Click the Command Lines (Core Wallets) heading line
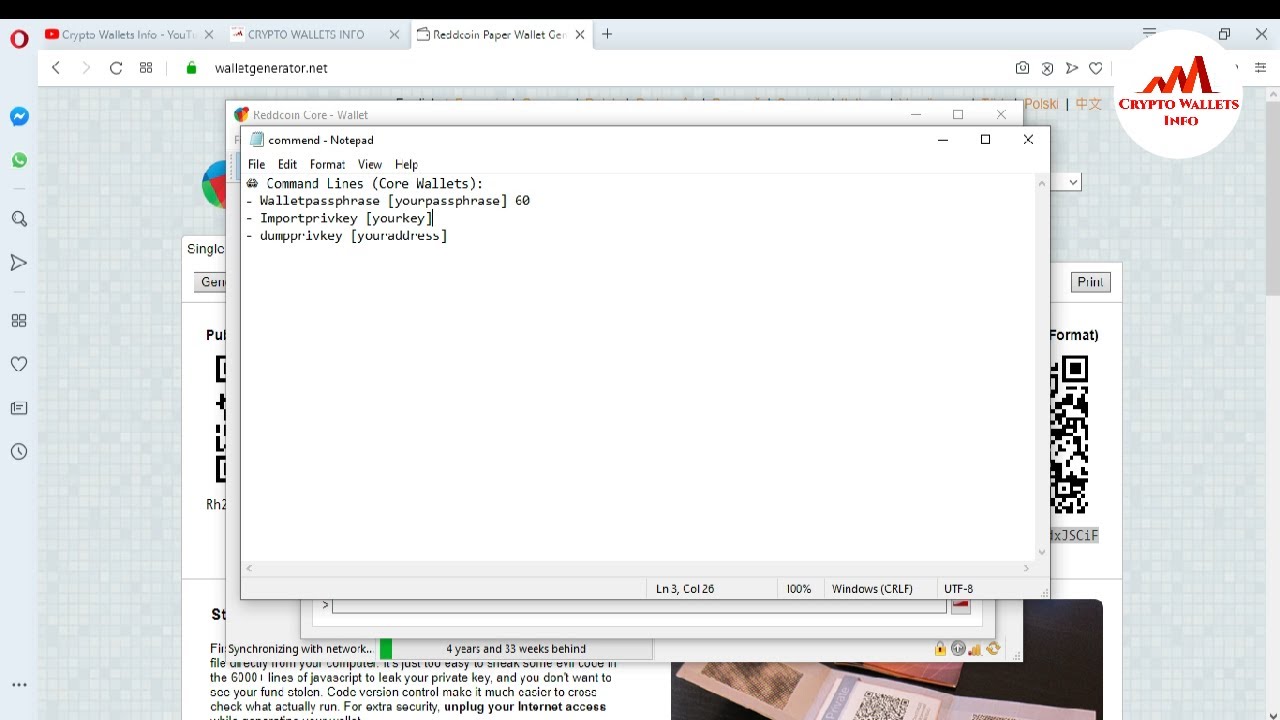This screenshot has width=1280, height=720. [x=365, y=183]
